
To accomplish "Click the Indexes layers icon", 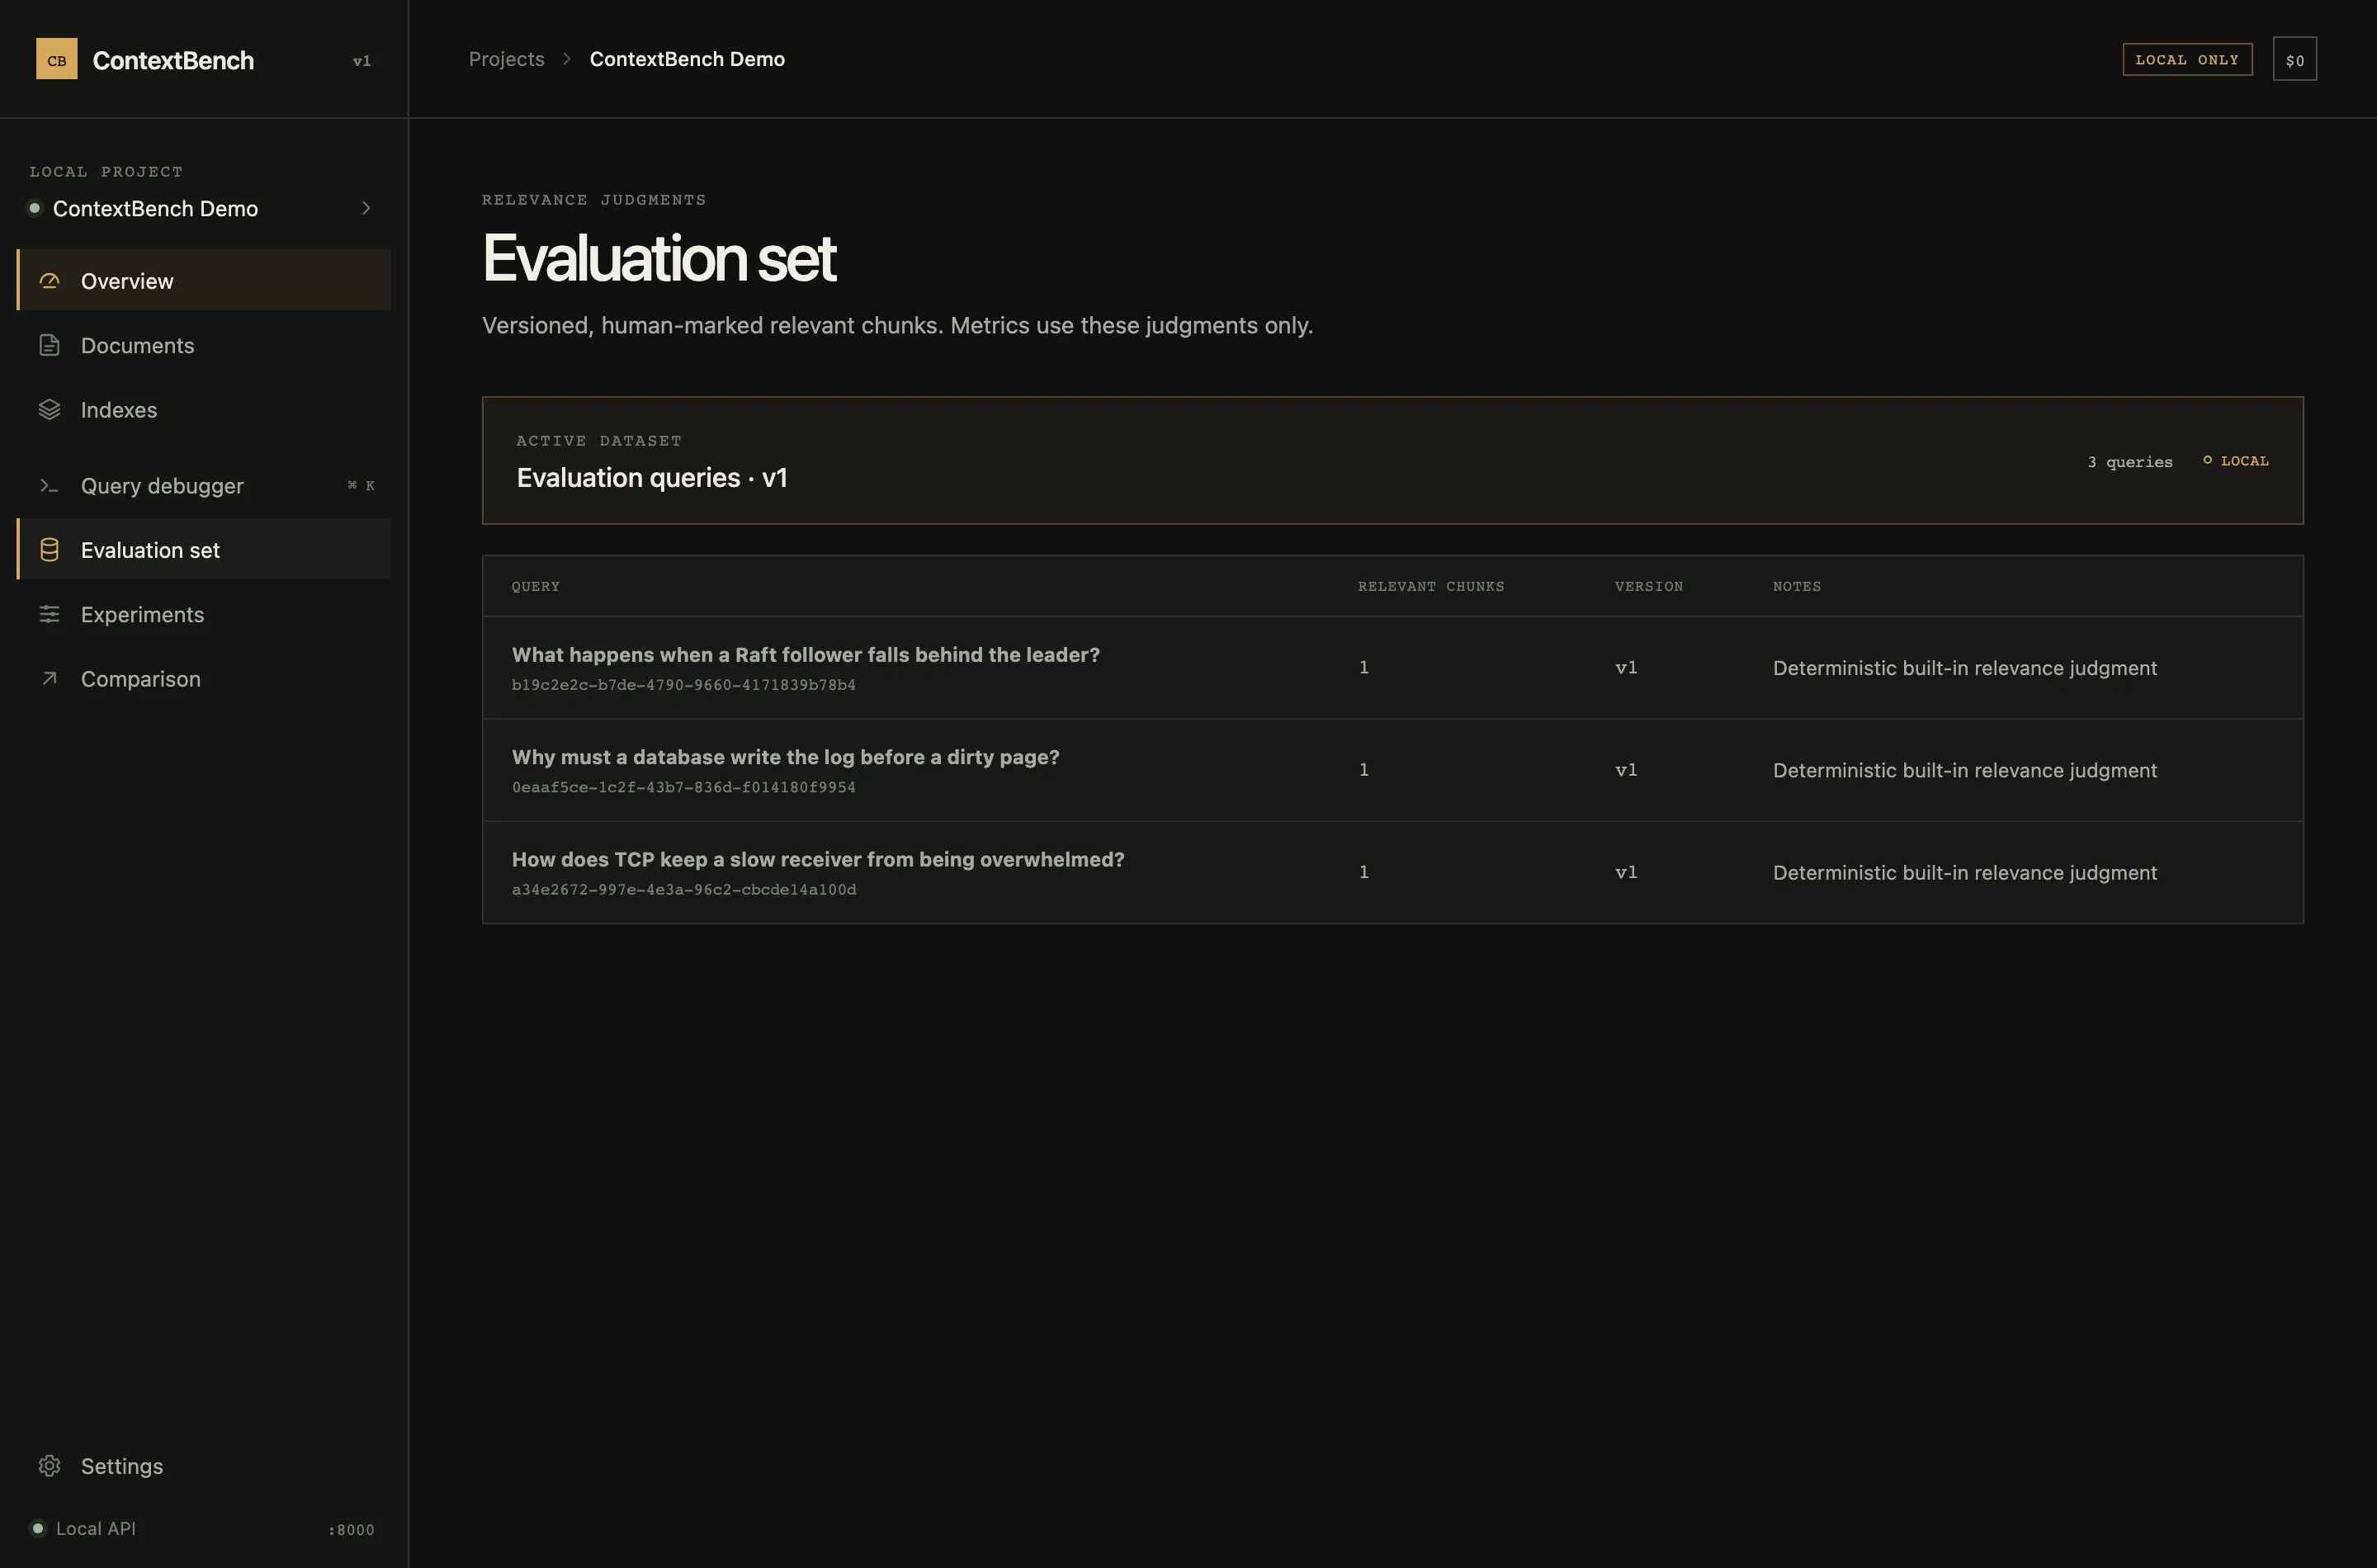I will 49,410.
